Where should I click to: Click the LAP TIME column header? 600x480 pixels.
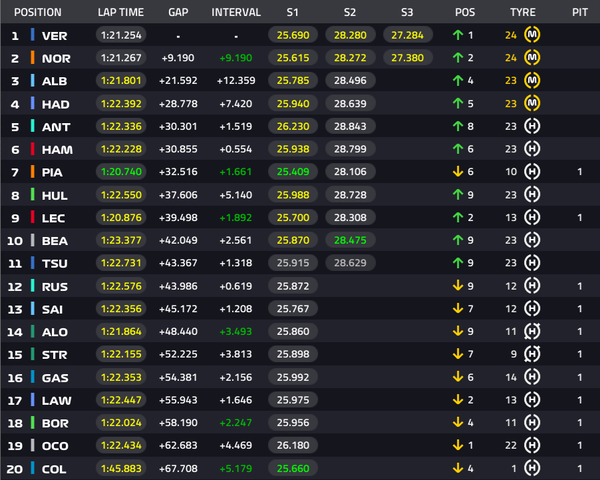coord(121,12)
